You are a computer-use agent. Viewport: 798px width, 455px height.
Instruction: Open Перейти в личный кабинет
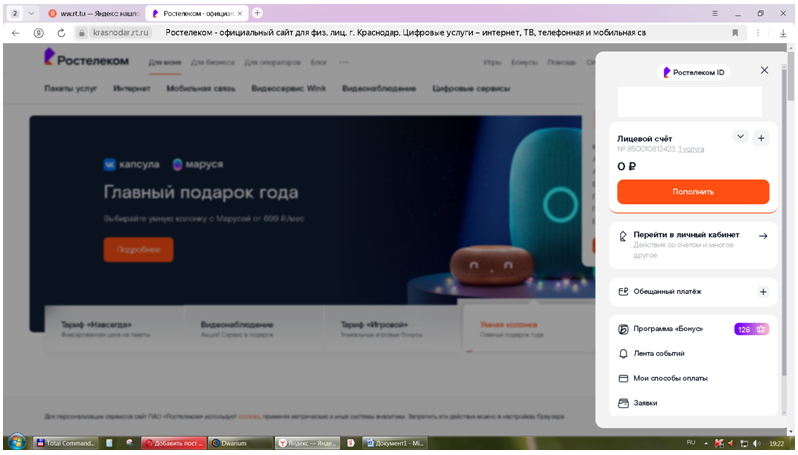point(693,245)
